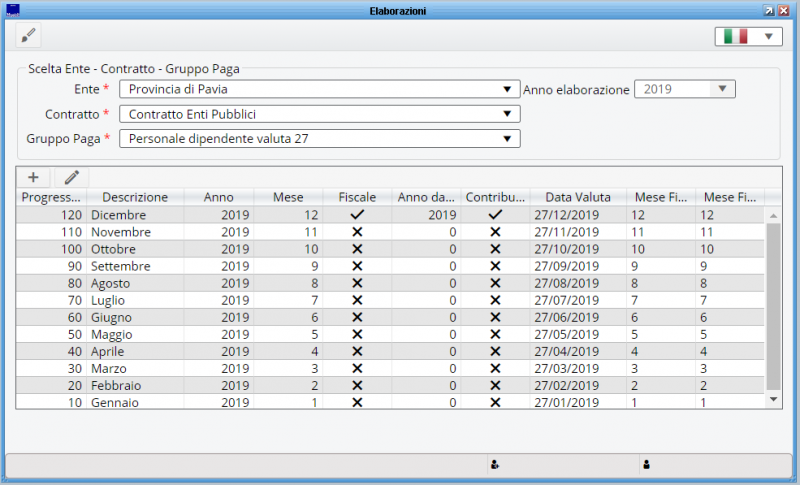This screenshot has width=800, height=485.
Task: Sort by the Descrizione column header
Action: pyautogui.click(x=135, y=197)
